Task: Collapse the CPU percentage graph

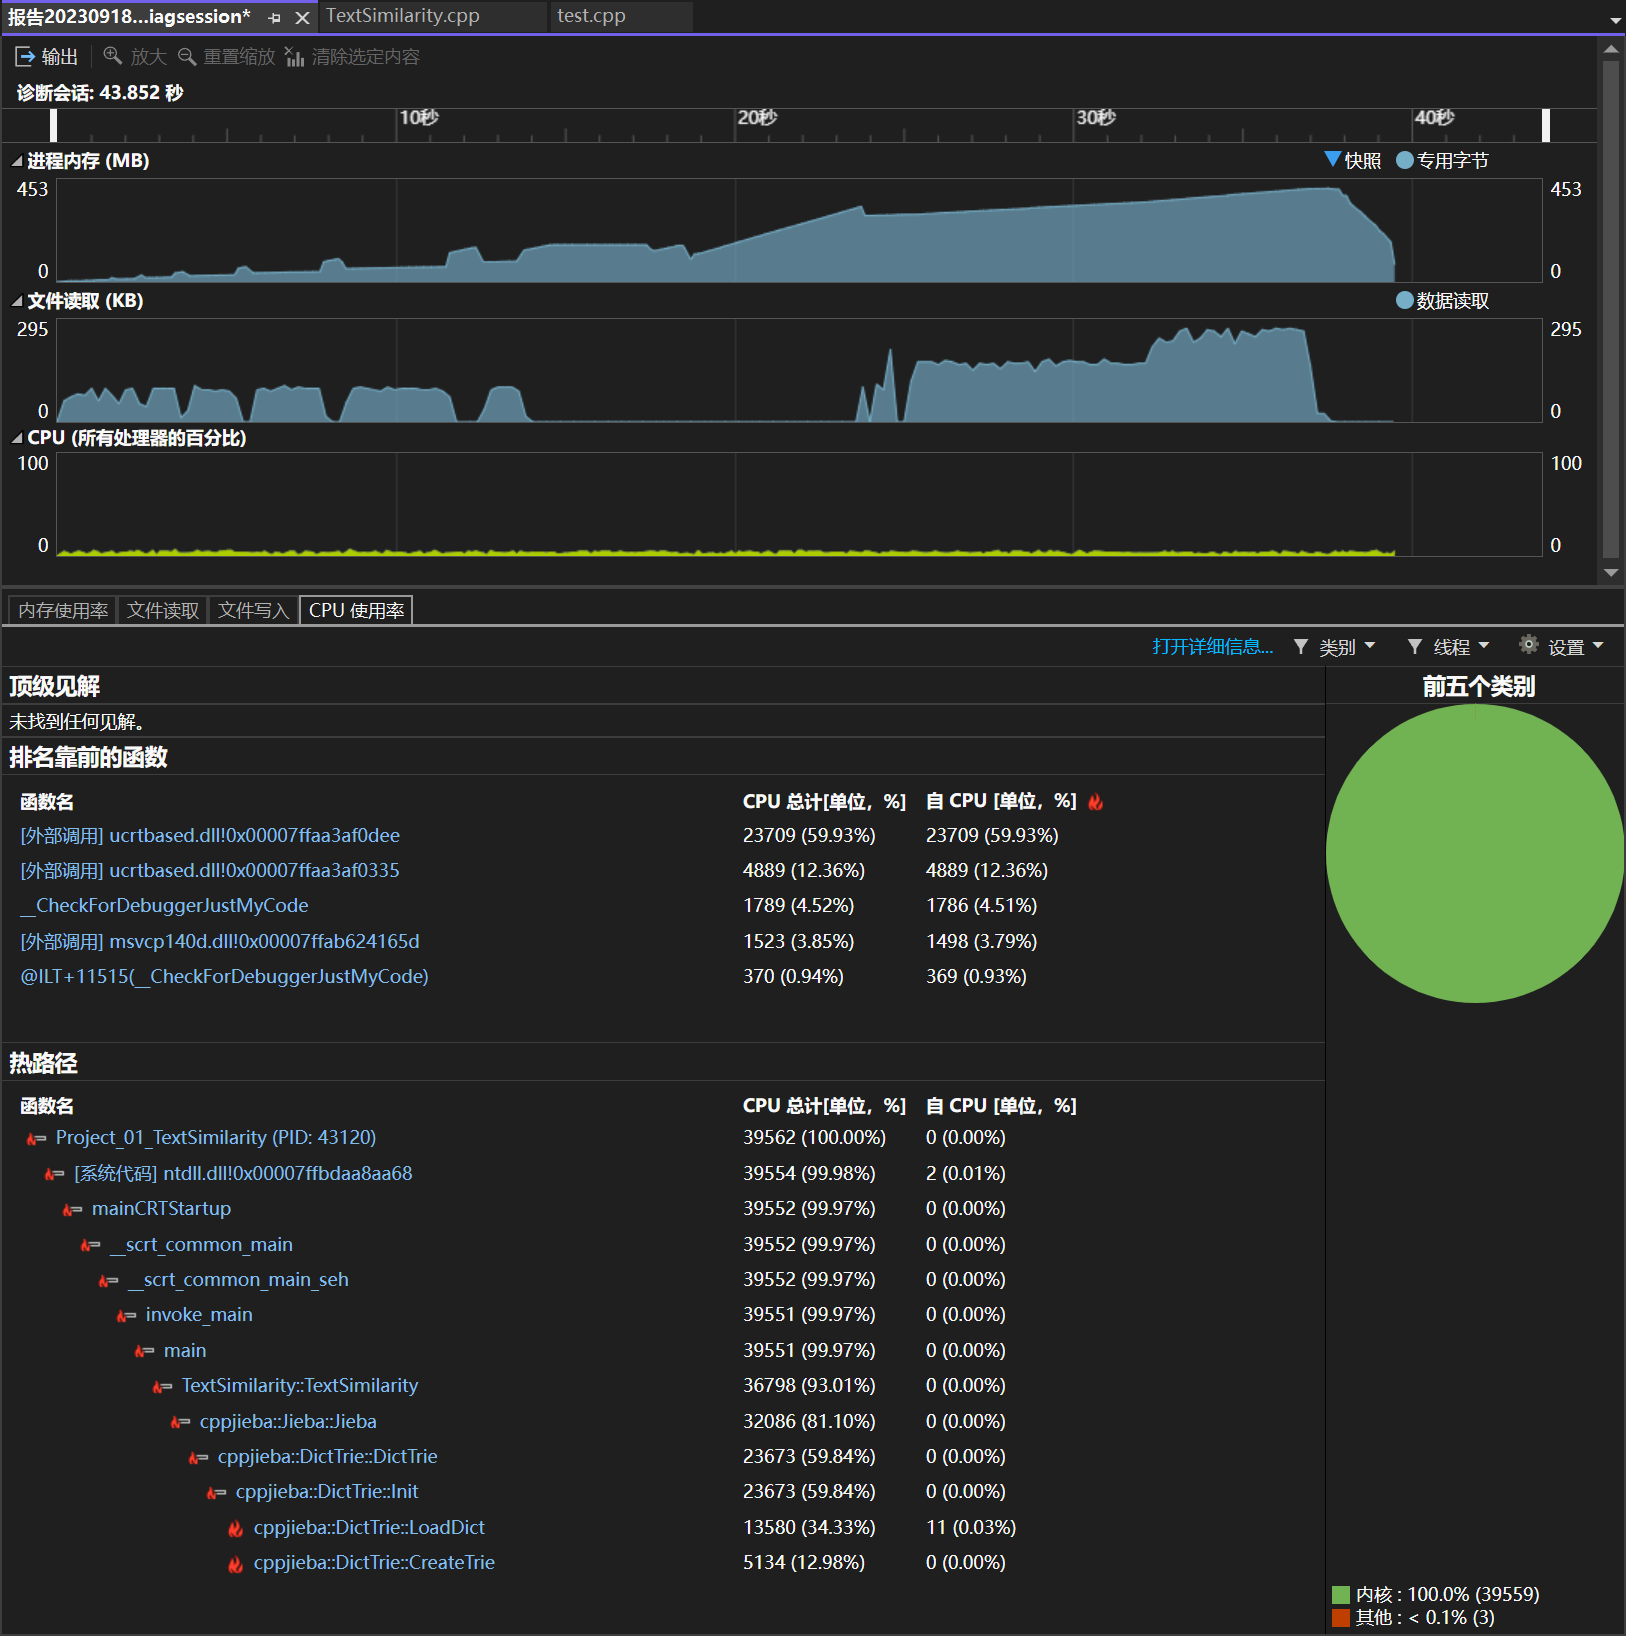Action: (17, 438)
